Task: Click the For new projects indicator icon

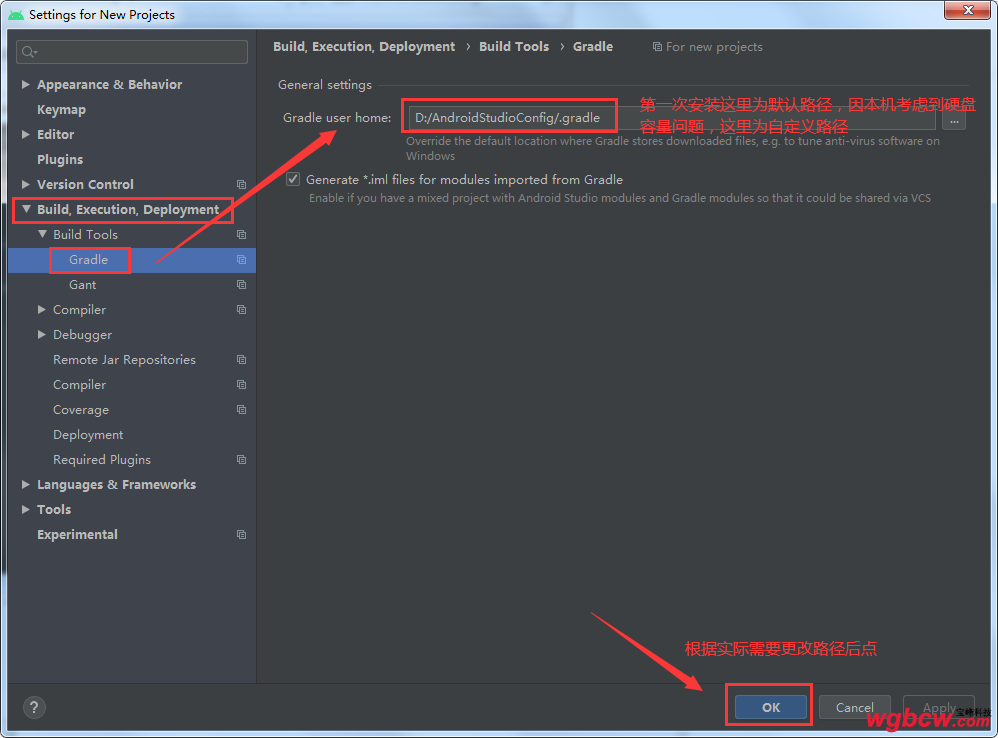Action: [657, 46]
